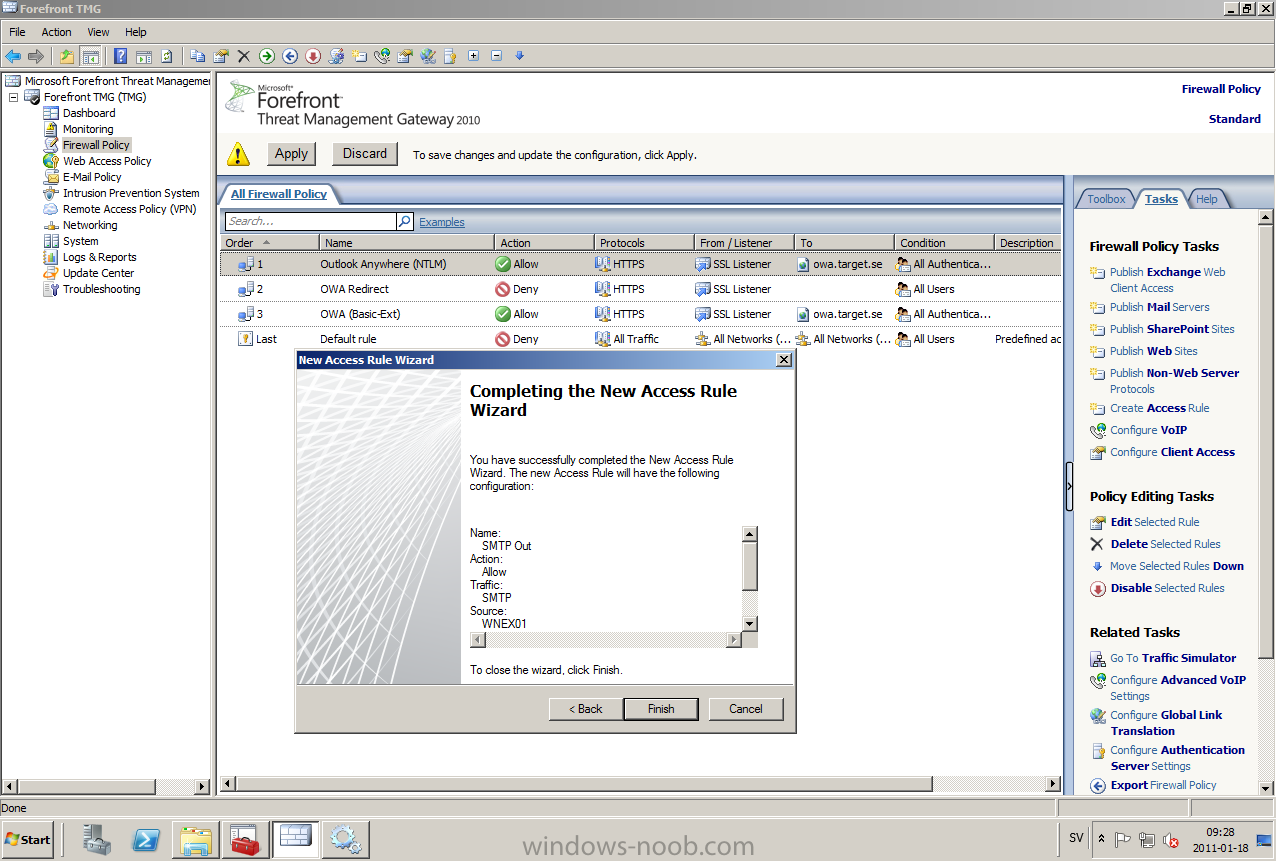This screenshot has height=861, width=1276.
Task: Click Publish Mail Servers task
Action: 1159,307
